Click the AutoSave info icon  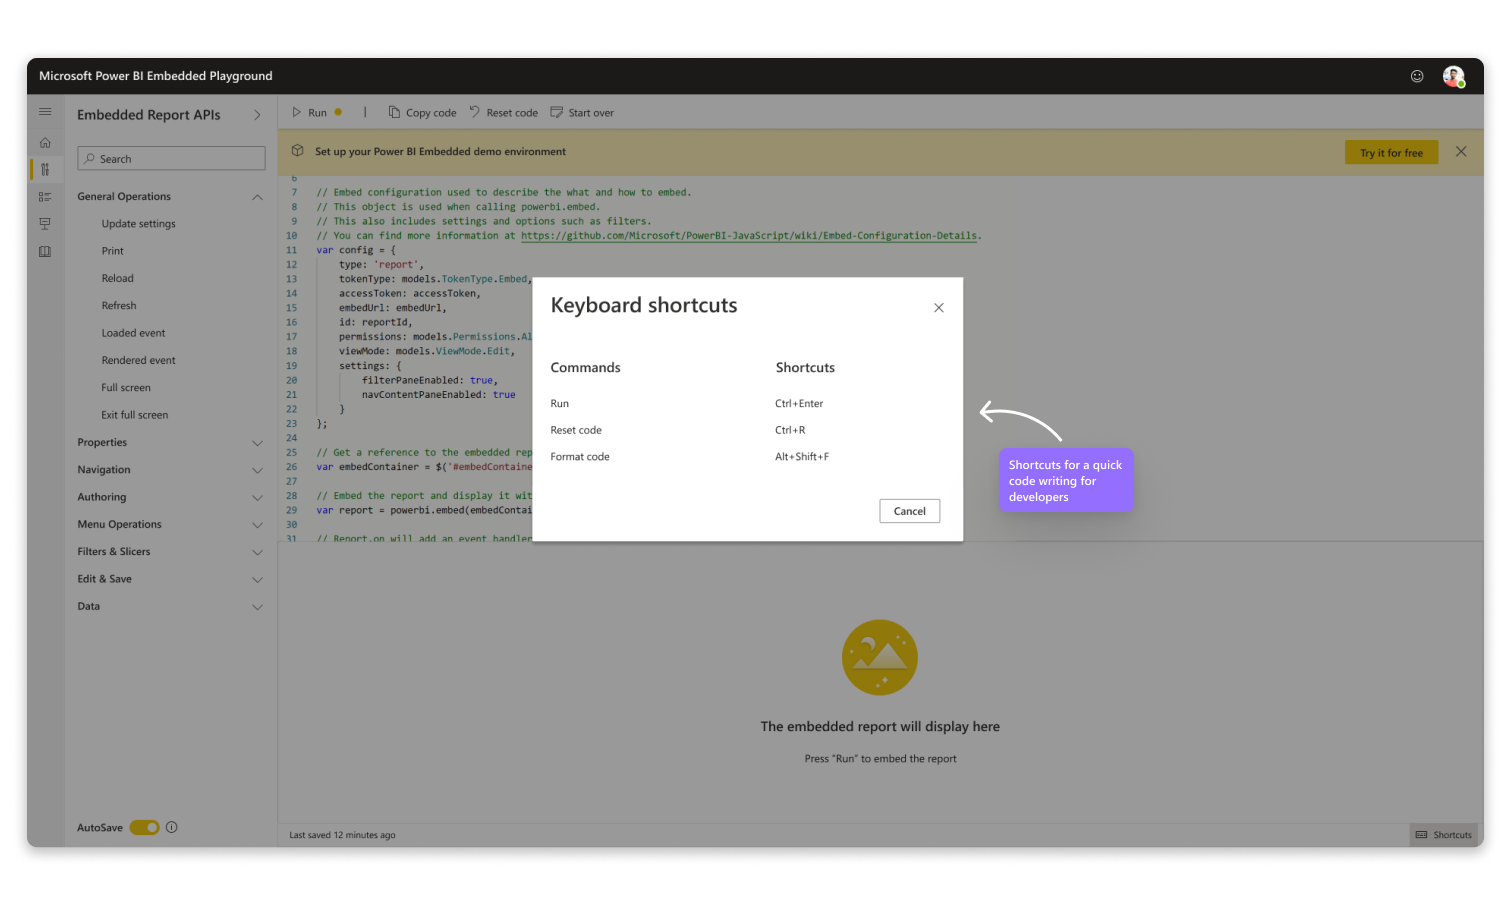pos(172,827)
